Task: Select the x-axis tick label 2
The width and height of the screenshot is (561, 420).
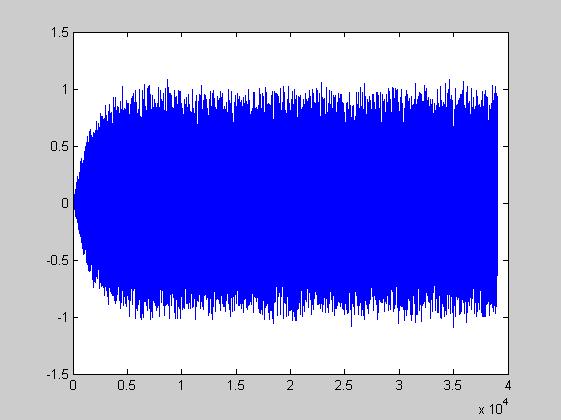Action: click(290, 385)
